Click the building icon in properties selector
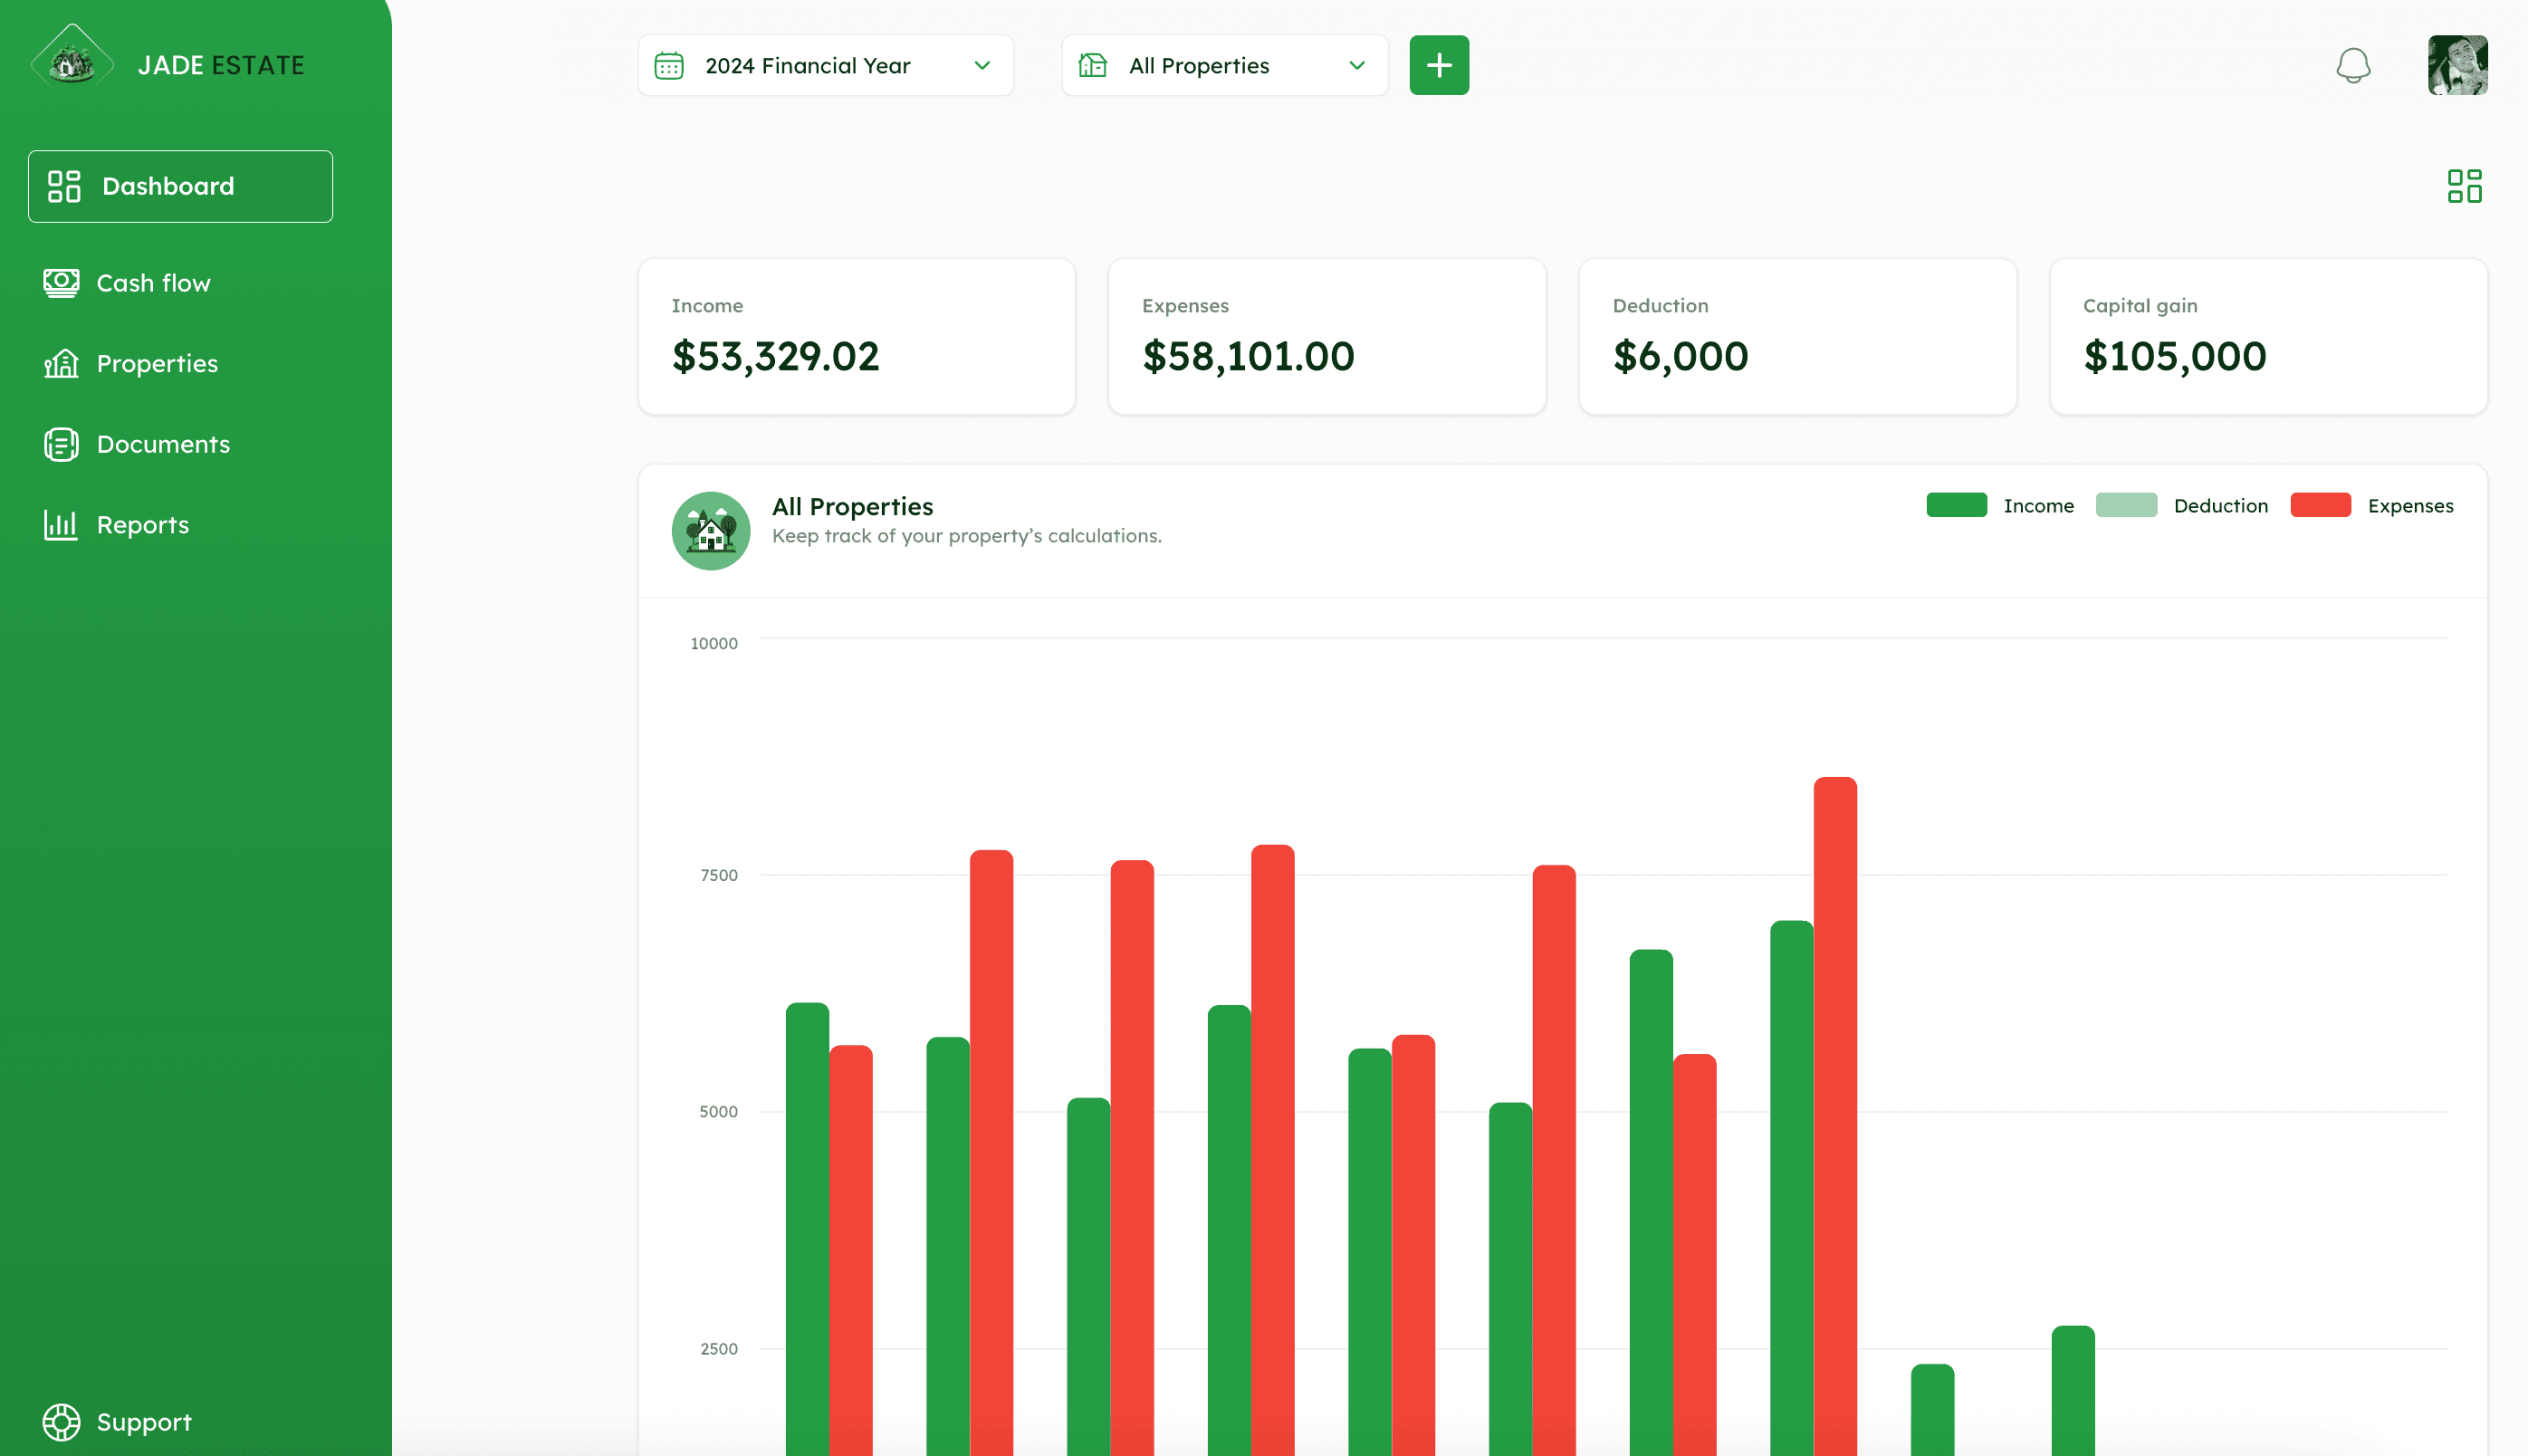Image resolution: width=2528 pixels, height=1456 pixels. [x=1092, y=66]
